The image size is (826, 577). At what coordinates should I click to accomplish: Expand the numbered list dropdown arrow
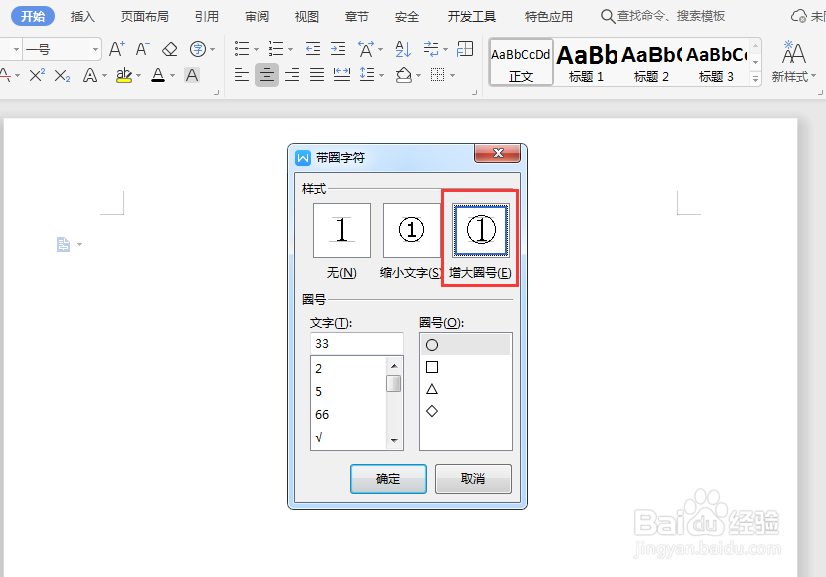tap(291, 50)
